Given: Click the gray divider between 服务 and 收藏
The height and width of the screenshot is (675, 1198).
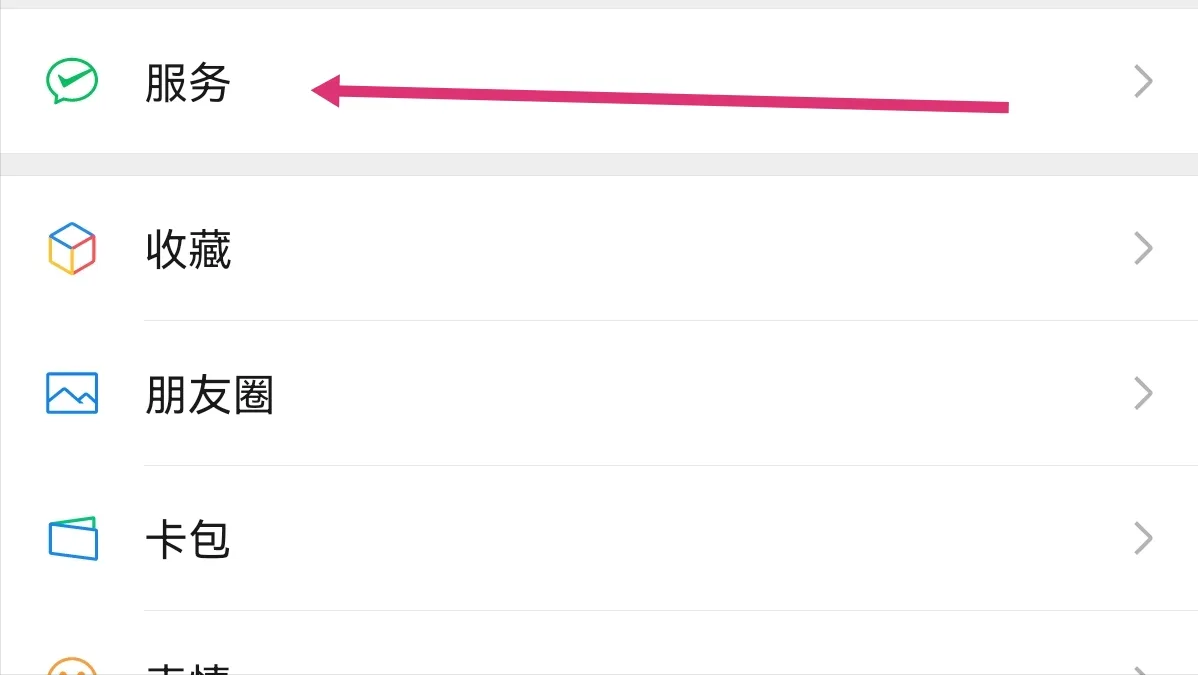Looking at the screenshot, I should pos(599,164).
